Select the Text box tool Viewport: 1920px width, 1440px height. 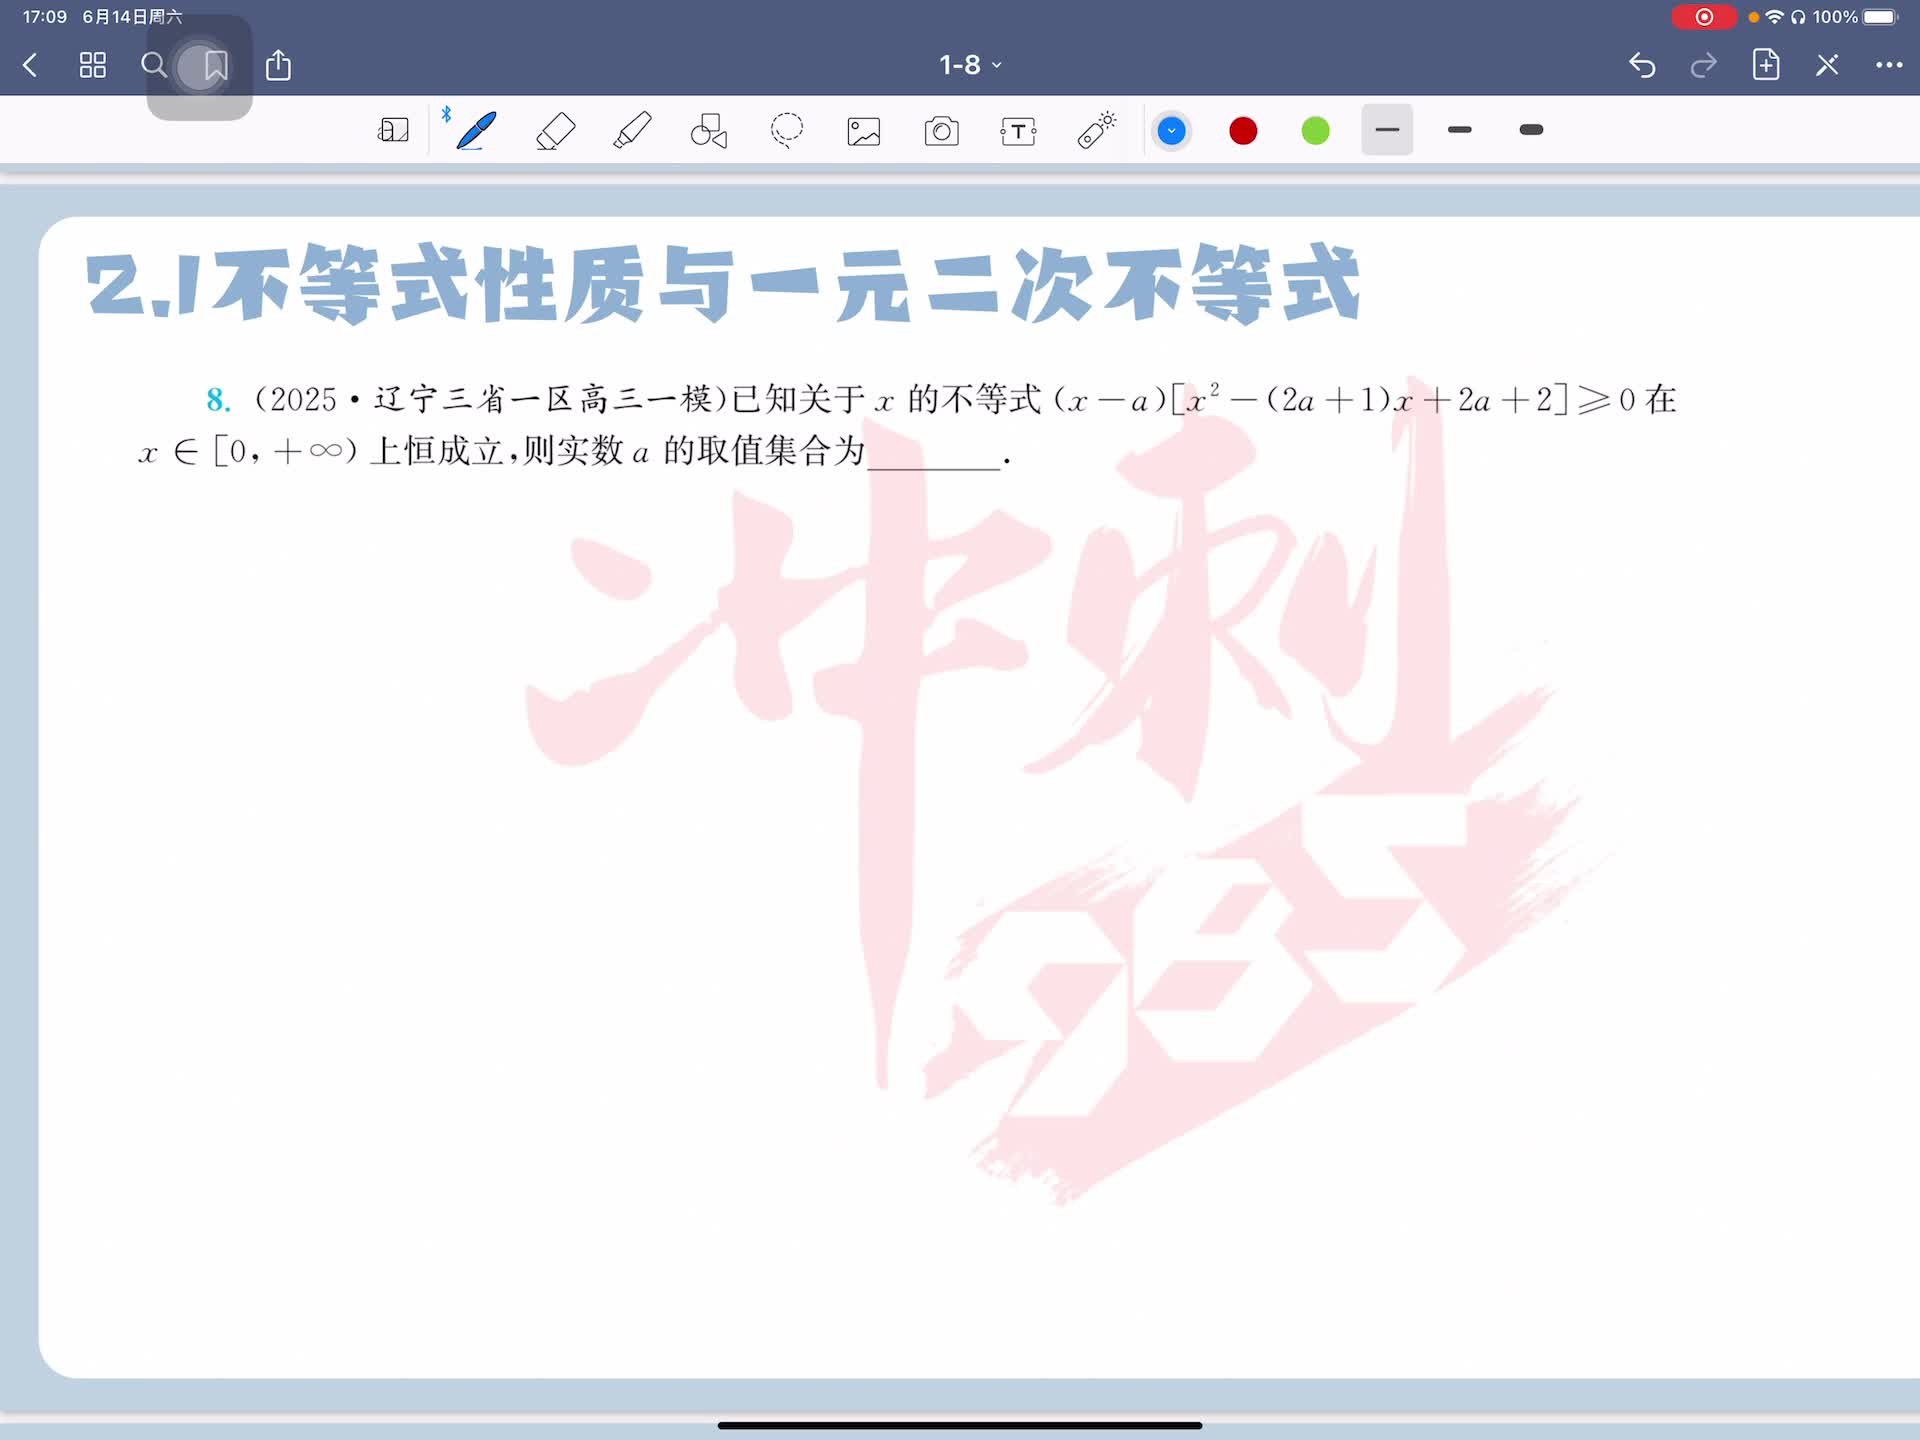click(x=1018, y=131)
